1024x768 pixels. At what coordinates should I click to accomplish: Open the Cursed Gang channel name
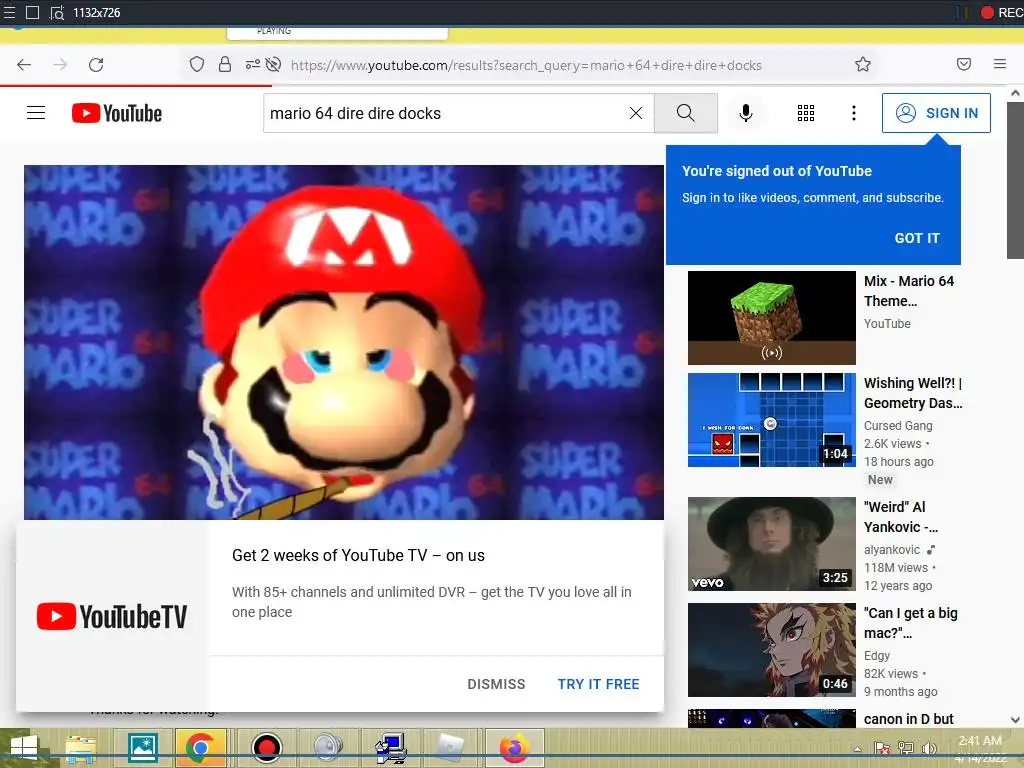pos(898,426)
